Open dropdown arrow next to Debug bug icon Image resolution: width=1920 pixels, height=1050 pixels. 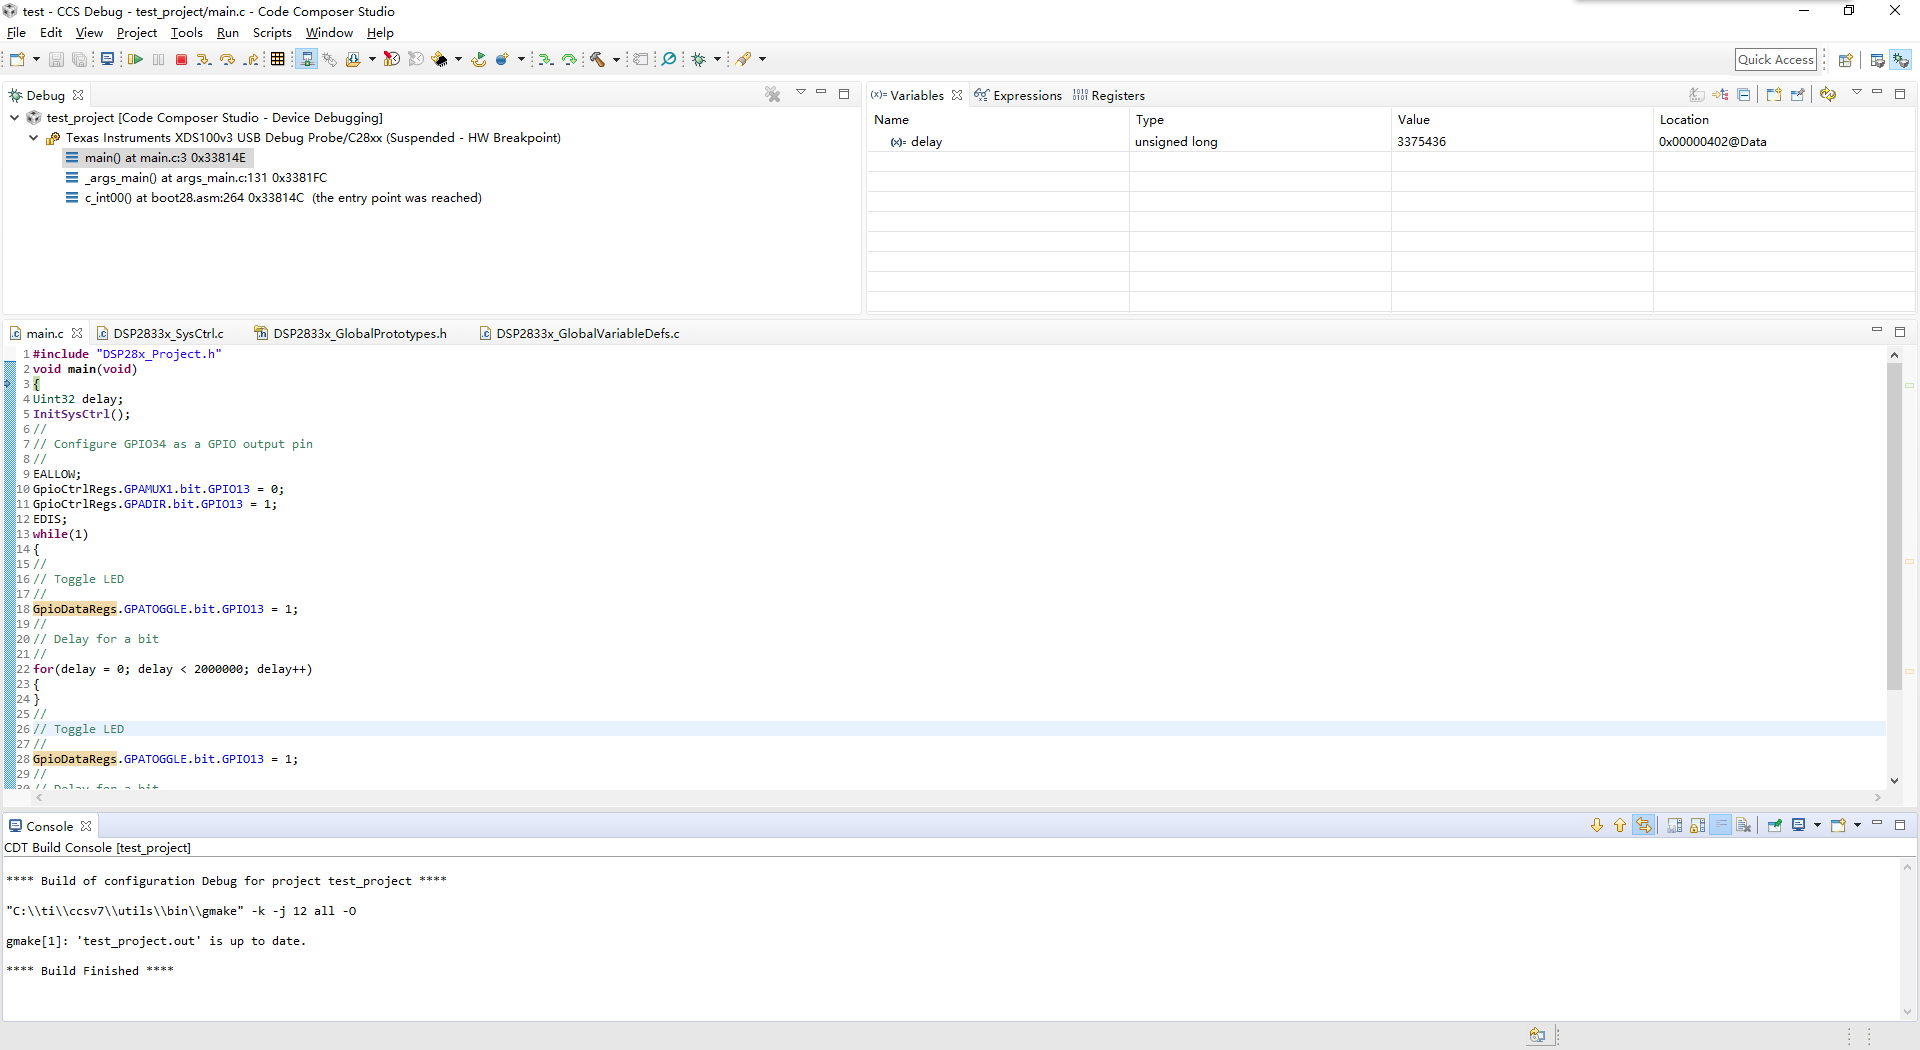717,60
